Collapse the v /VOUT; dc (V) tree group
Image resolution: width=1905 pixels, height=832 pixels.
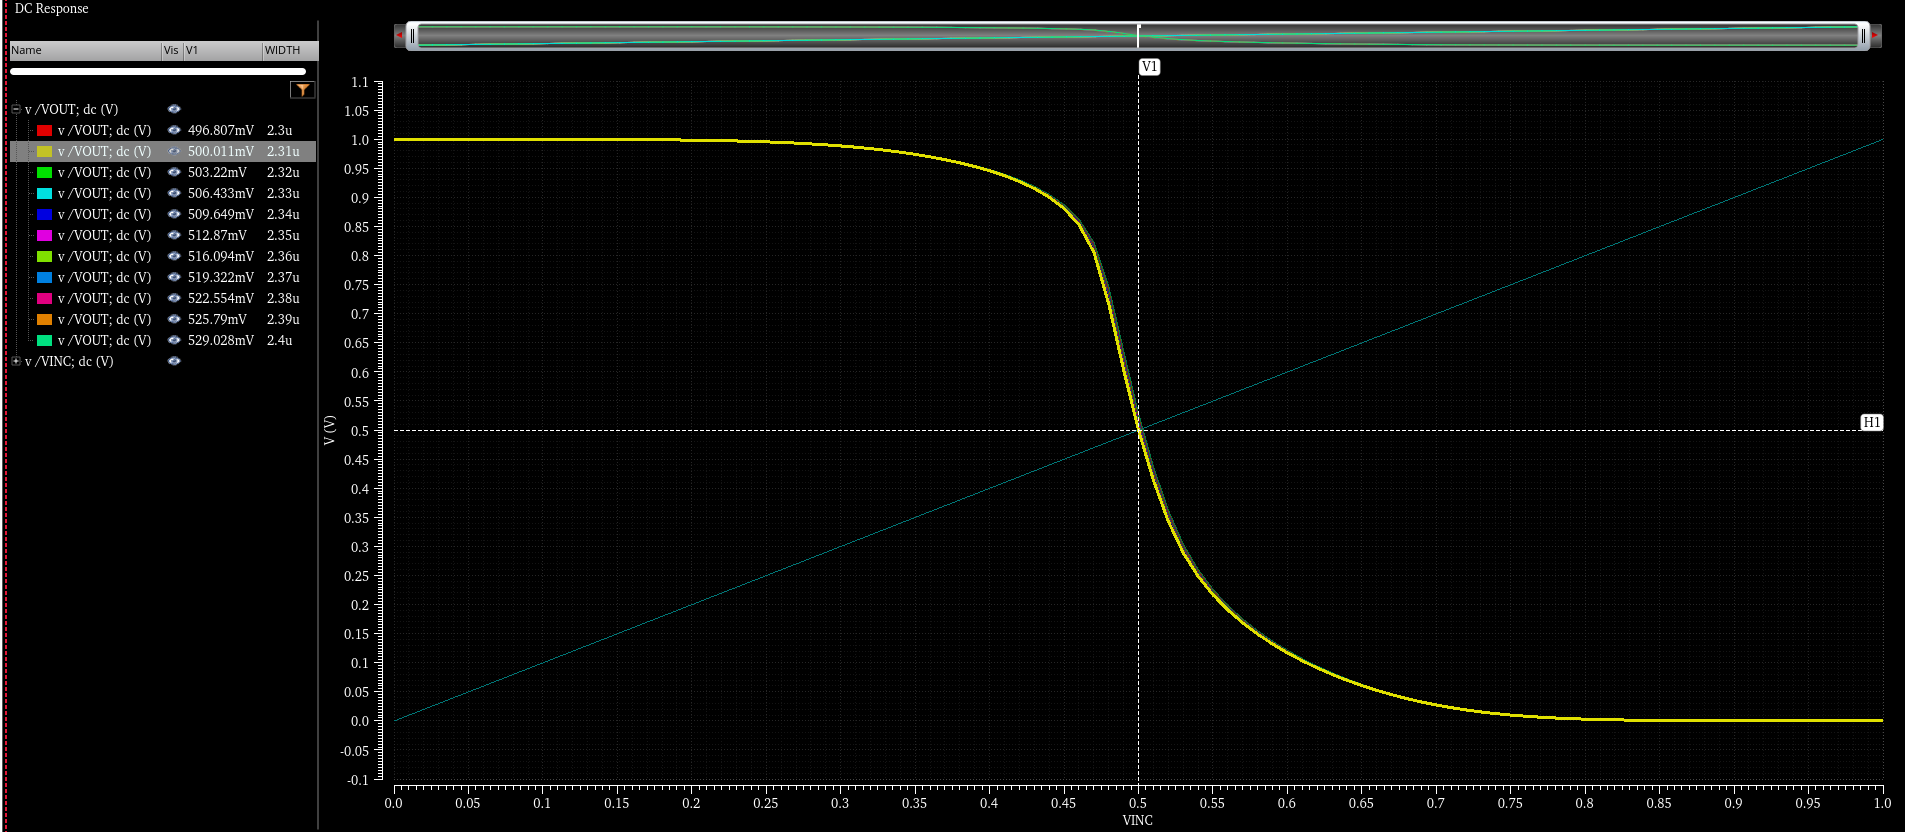pos(16,109)
